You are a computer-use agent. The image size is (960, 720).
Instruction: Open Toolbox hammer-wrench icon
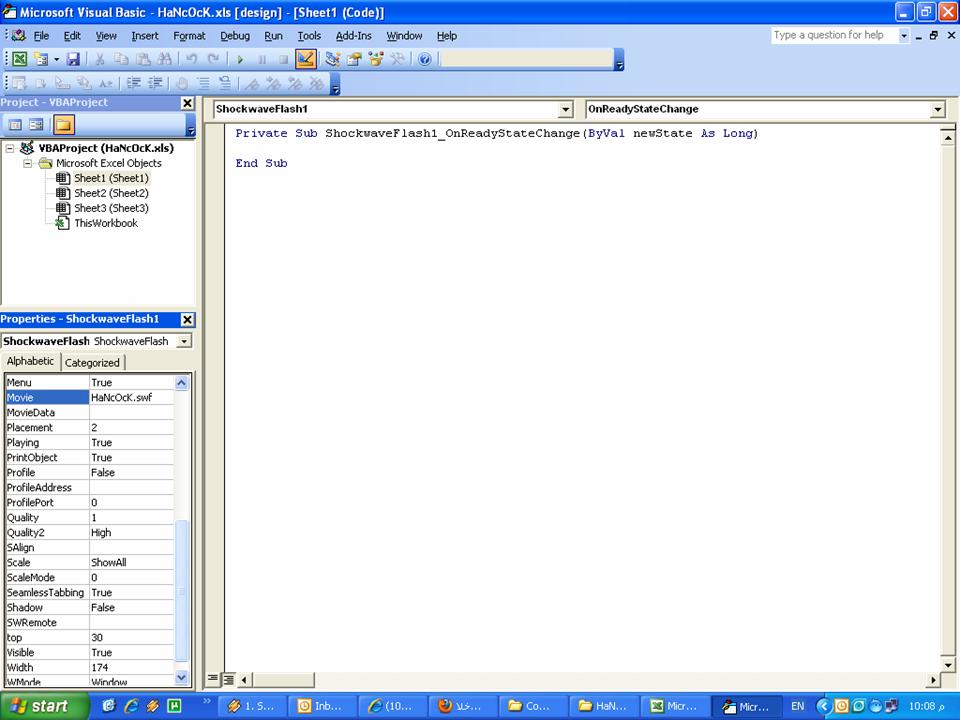(397, 59)
